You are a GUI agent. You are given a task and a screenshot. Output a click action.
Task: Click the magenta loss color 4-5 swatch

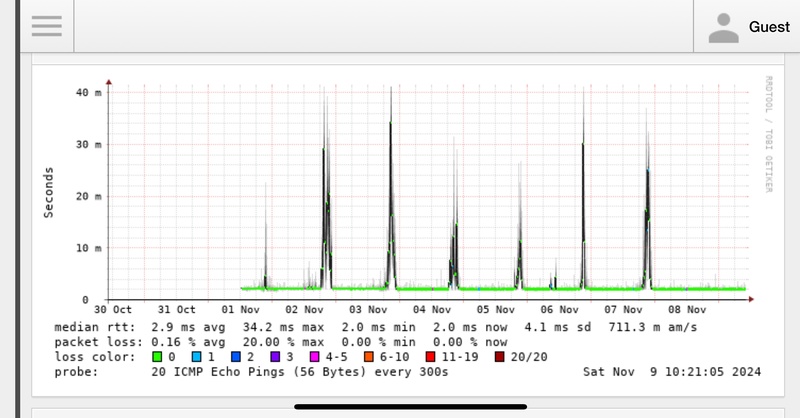tap(314, 357)
